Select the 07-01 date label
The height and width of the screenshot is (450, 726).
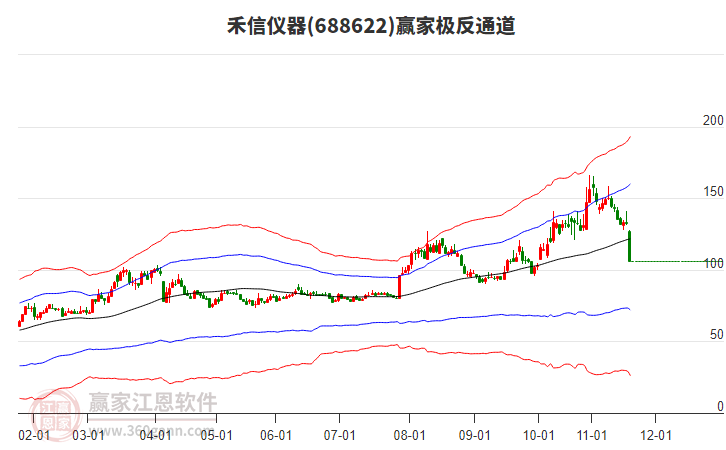point(339,436)
